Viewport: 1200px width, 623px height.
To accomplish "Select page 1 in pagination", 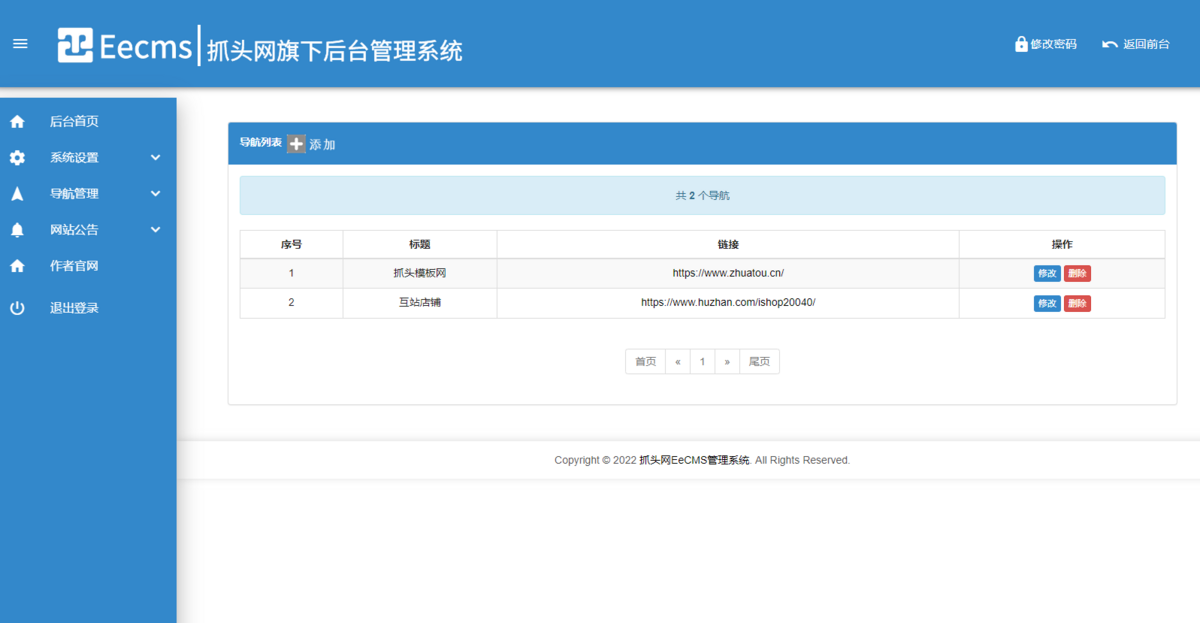I will (x=703, y=362).
